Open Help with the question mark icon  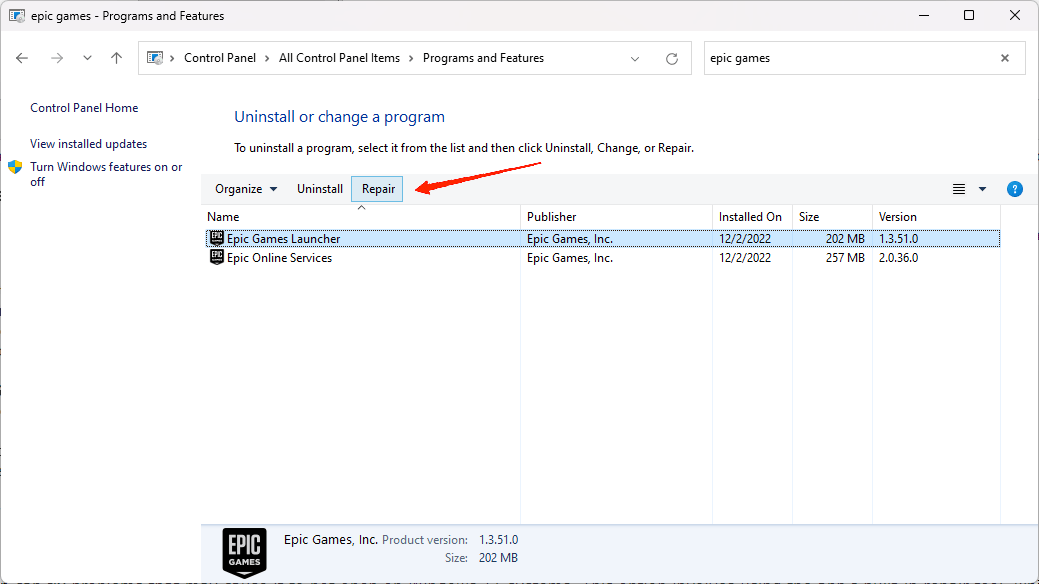1015,189
